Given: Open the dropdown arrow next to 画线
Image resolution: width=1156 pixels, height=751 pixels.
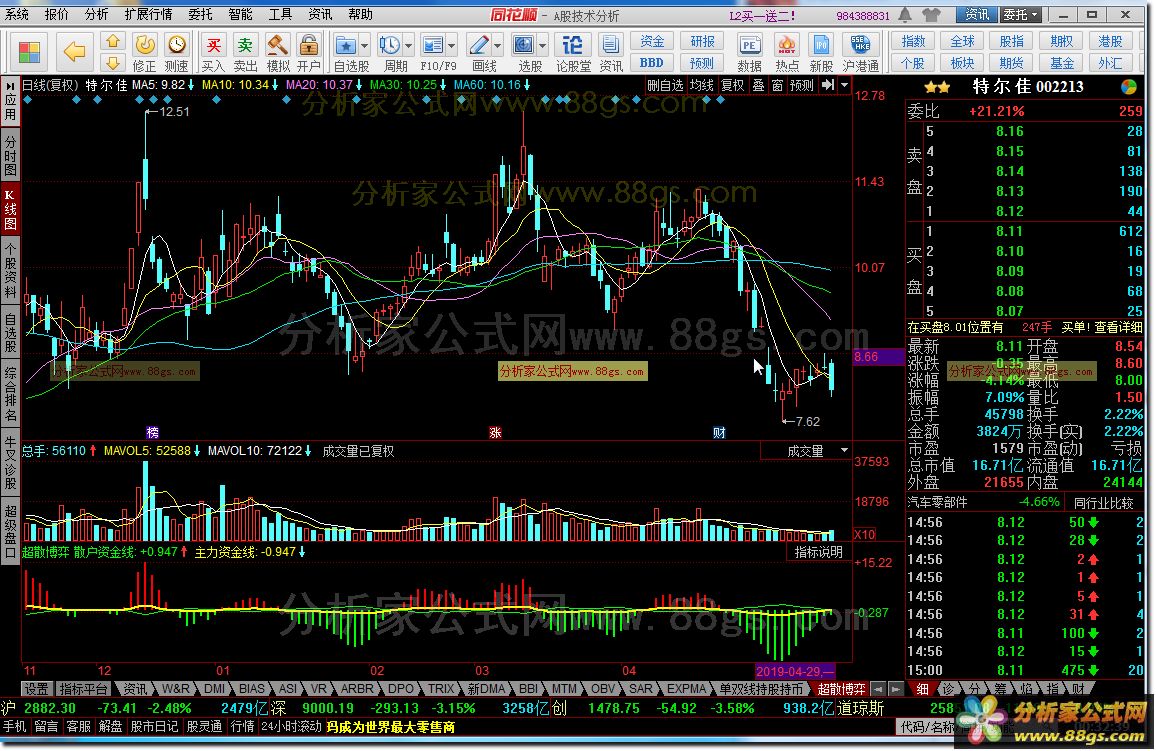Looking at the screenshot, I should pyautogui.click(x=498, y=46).
